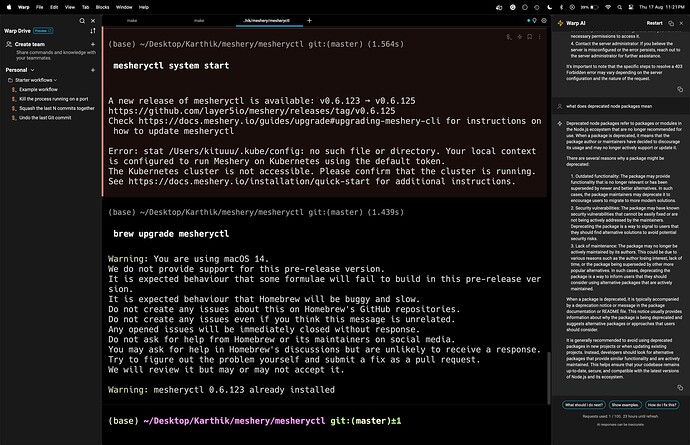Viewport: 690px width, 445px height.
Task: Click the Warp AI lightning bolt icon
Action: [x=560, y=23]
